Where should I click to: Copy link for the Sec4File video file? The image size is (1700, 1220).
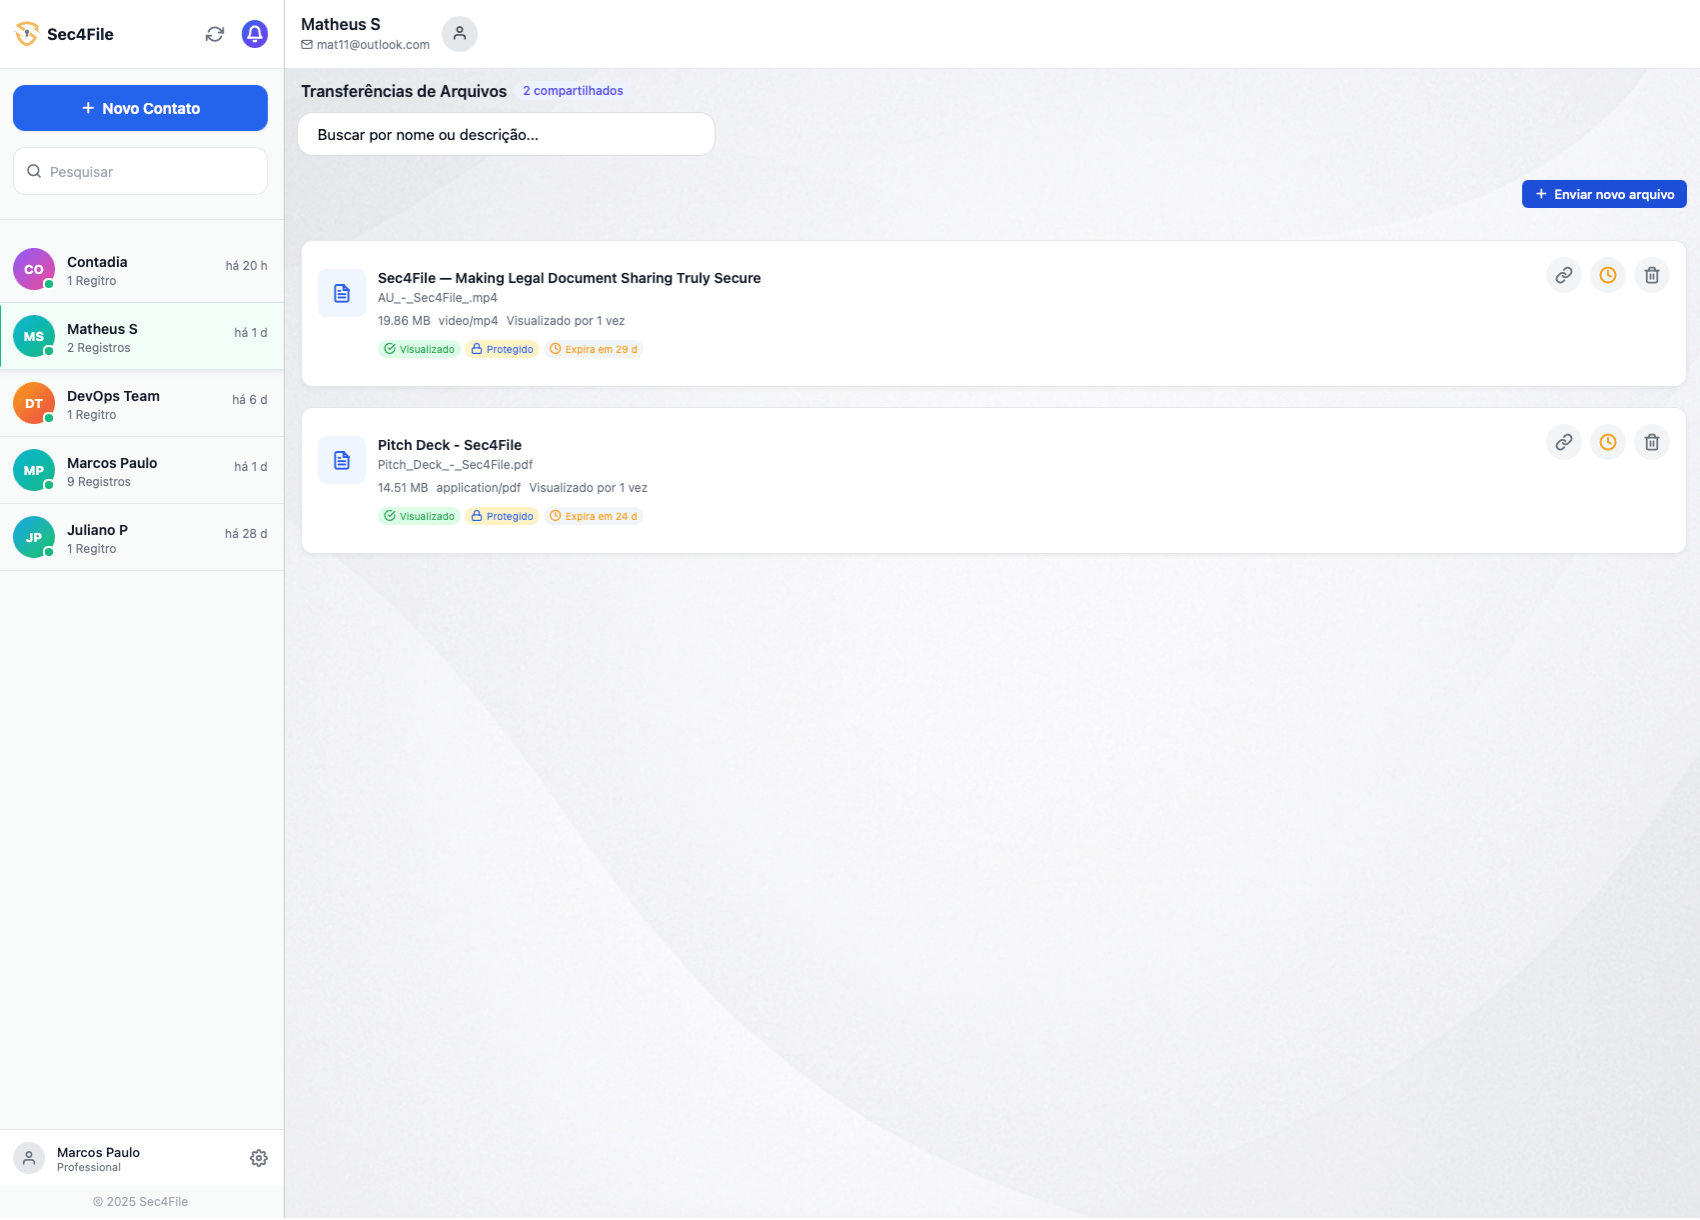[1563, 275]
